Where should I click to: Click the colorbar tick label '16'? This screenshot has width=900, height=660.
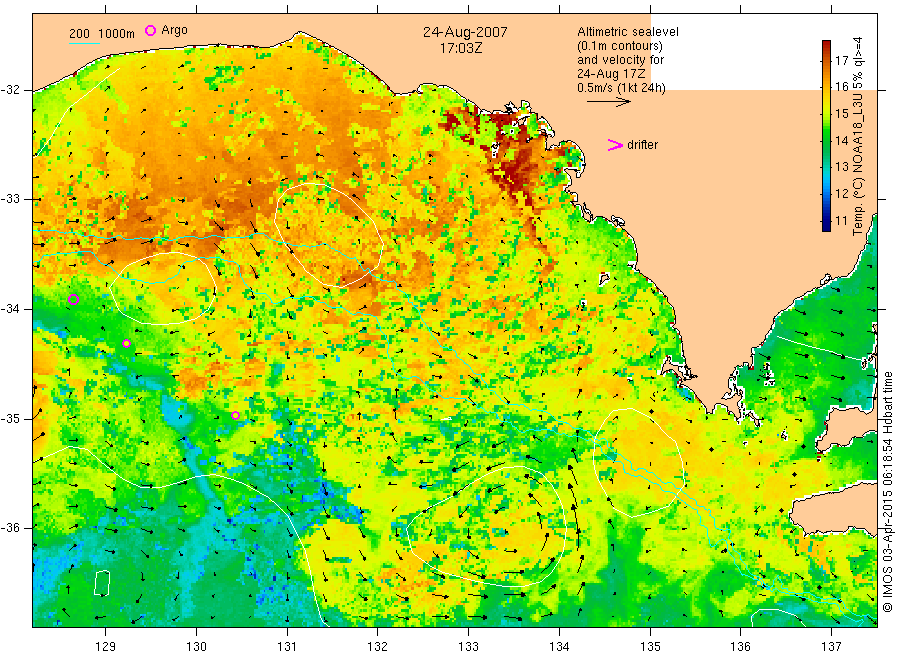tap(841, 87)
